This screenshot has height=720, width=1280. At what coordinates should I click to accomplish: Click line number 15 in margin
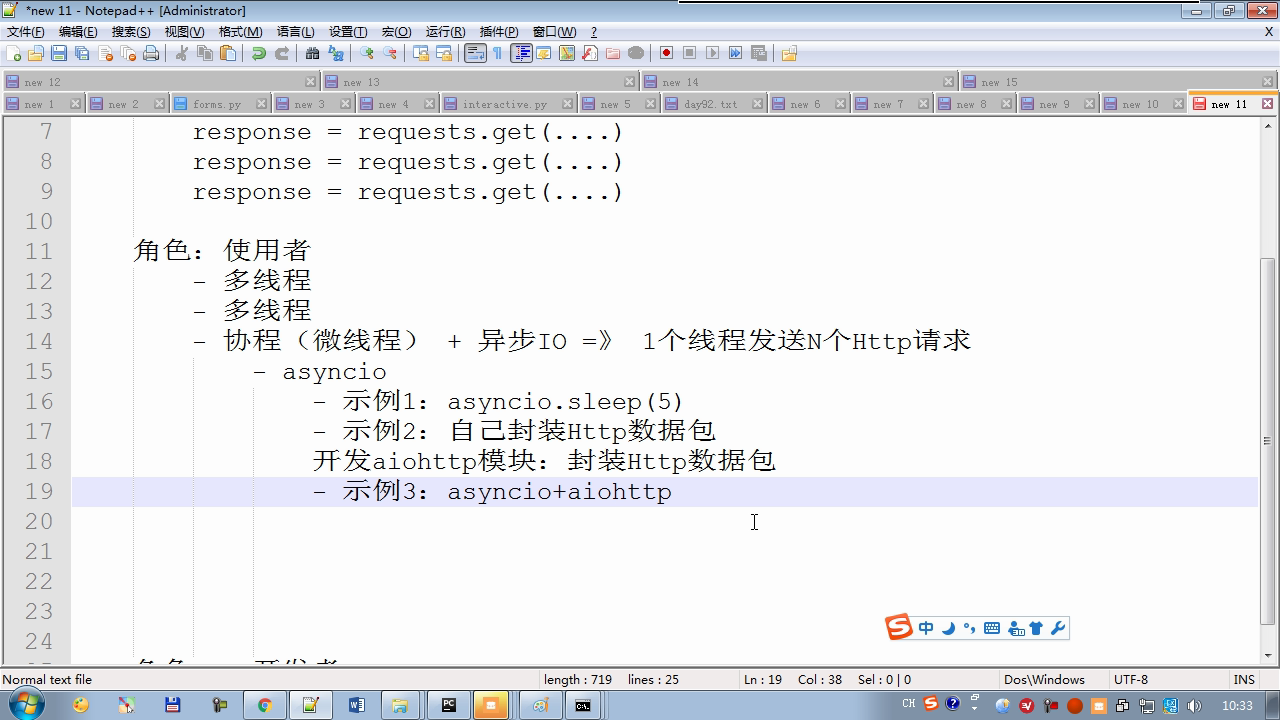[x=39, y=371]
